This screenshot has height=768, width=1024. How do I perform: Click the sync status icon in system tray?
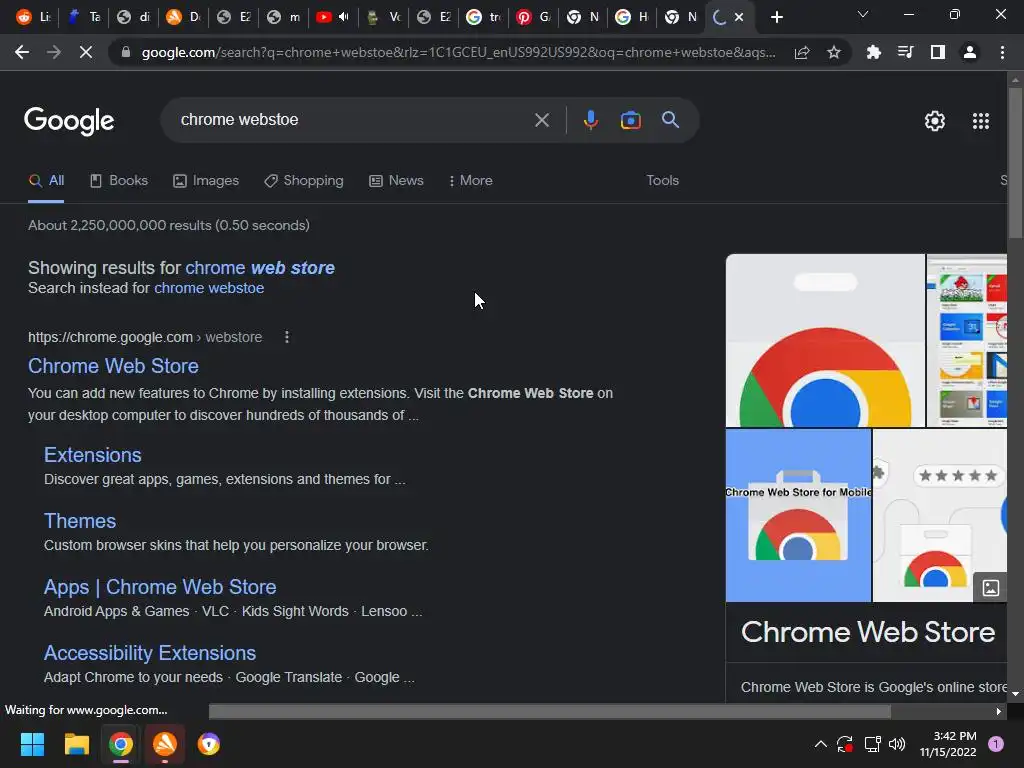(844, 744)
